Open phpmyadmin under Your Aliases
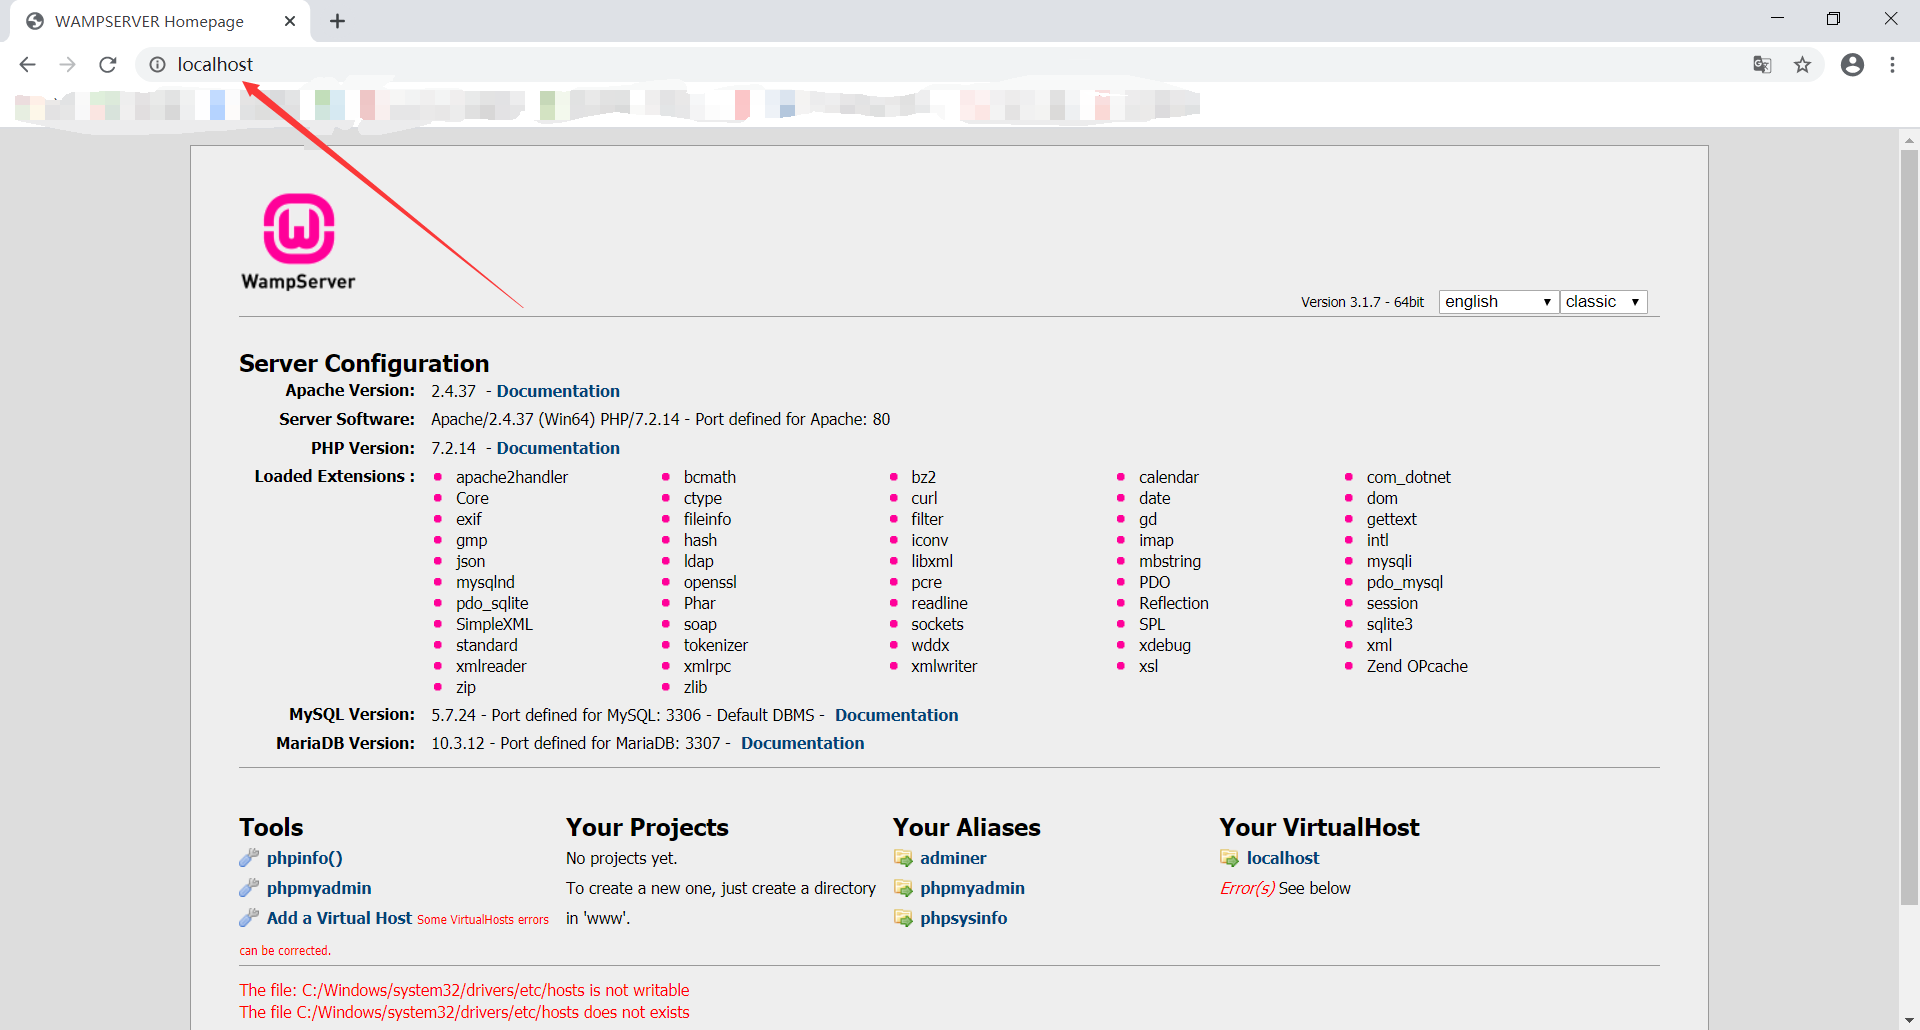The width and height of the screenshot is (1920, 1030). coord(972,888)
